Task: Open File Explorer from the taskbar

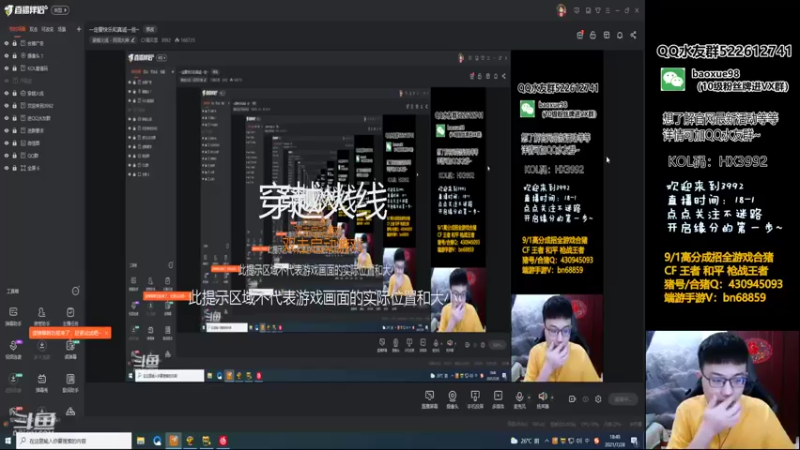Action: (x=141, y=441)
